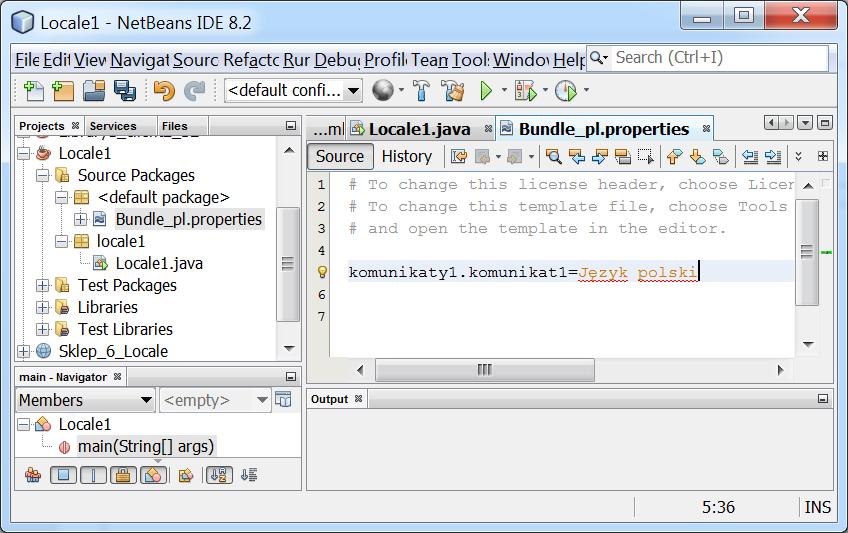Click Shift Line Right icon
Screen dimensions: 848x533
[773, 157]
